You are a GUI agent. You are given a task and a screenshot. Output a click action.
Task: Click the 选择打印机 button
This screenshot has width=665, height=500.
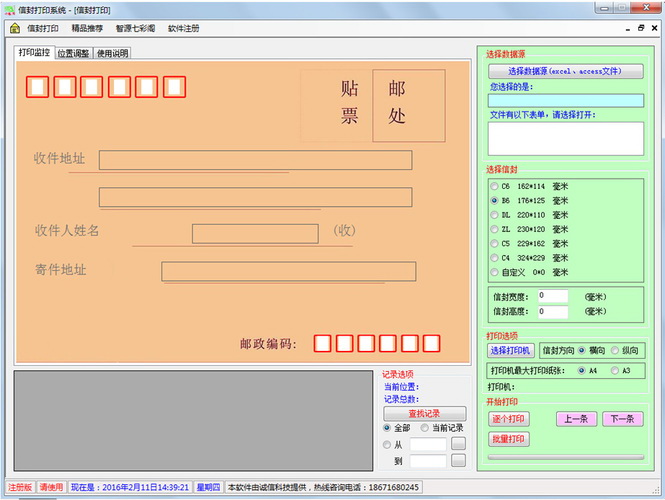(511, 350)
